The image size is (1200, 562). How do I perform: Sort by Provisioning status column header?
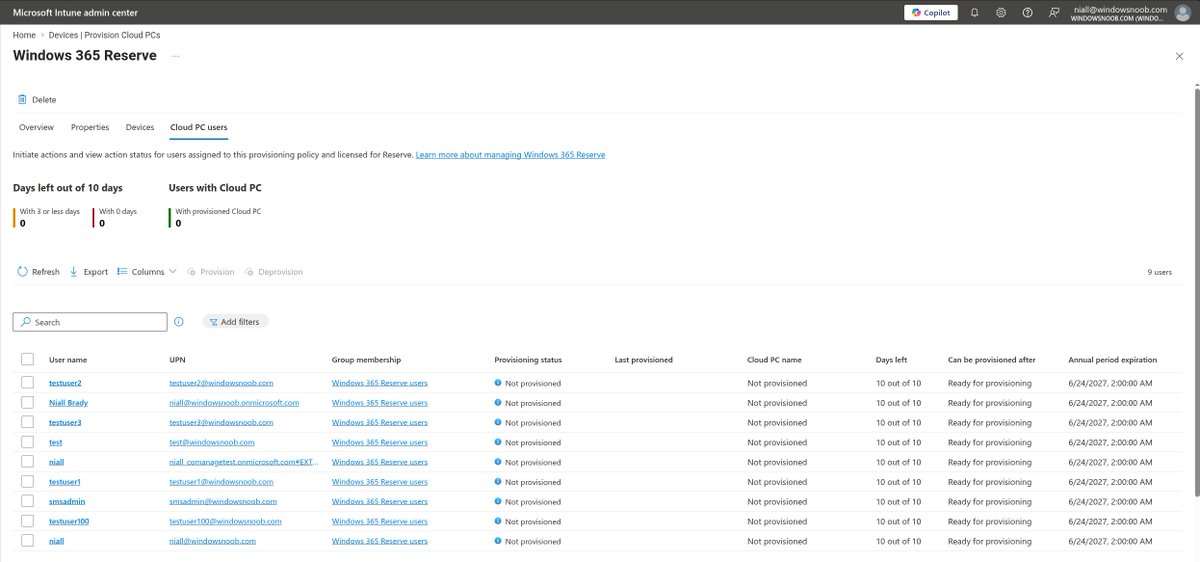coord(528,360)
